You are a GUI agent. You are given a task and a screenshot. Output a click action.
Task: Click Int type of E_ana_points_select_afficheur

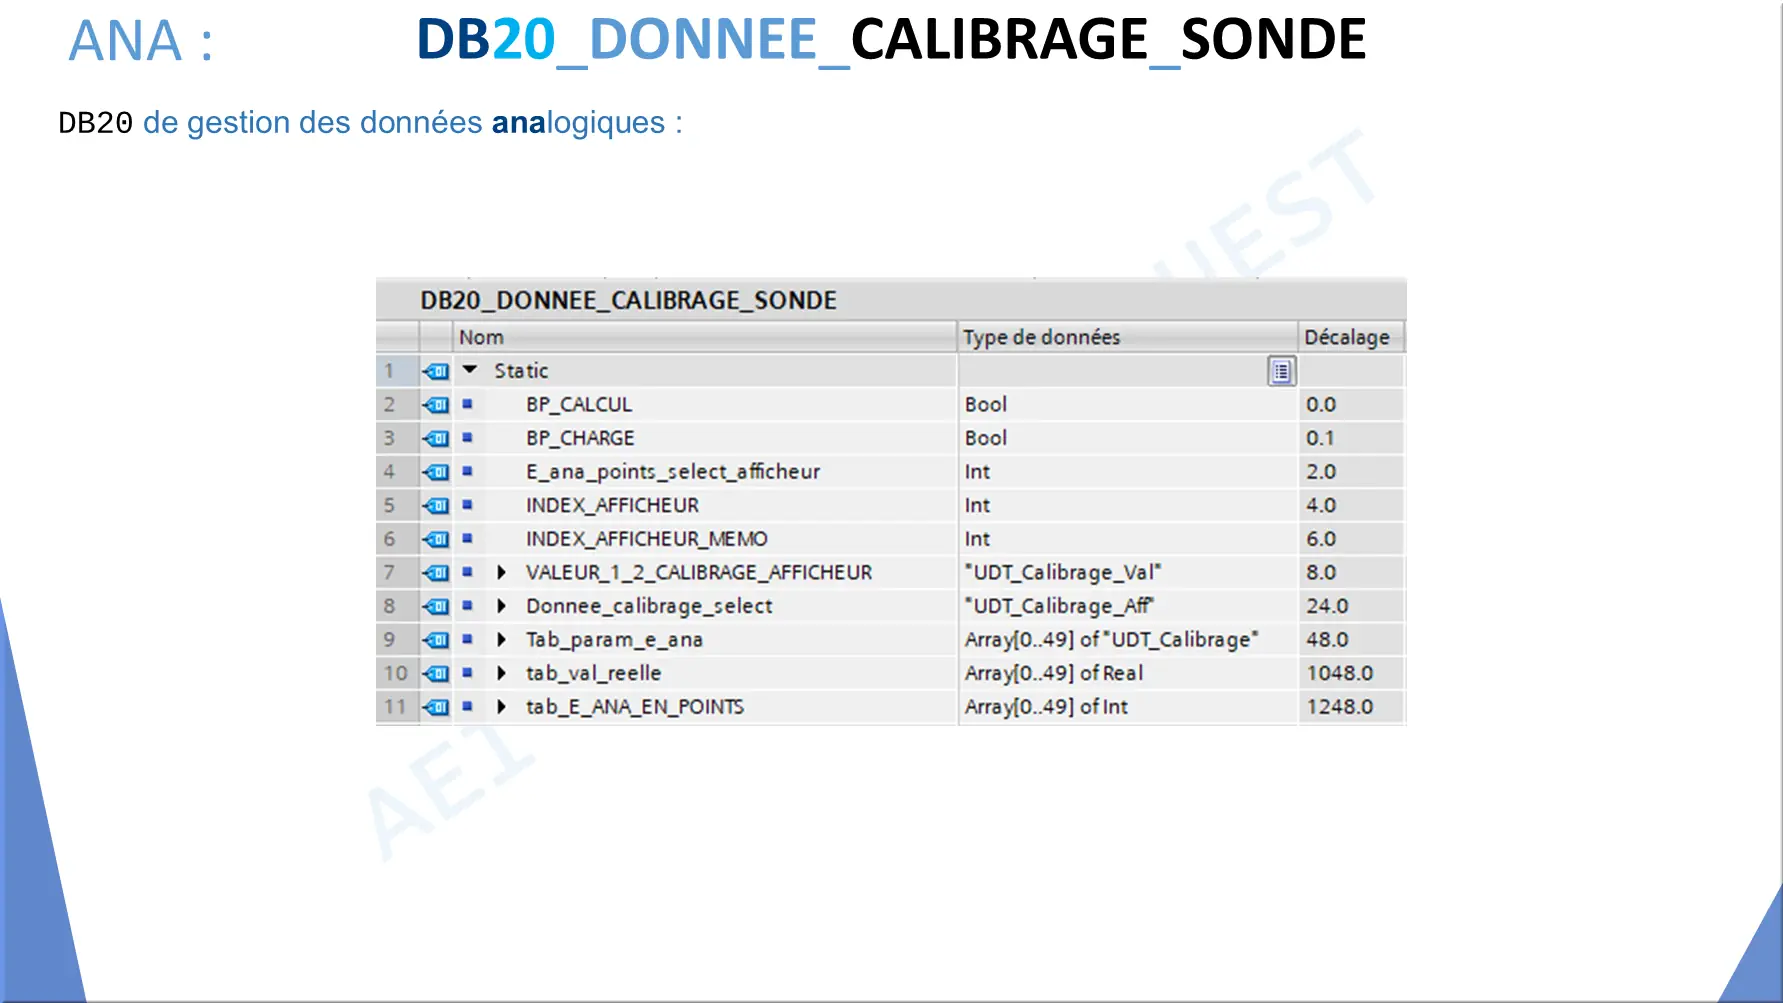pos(977,472)
